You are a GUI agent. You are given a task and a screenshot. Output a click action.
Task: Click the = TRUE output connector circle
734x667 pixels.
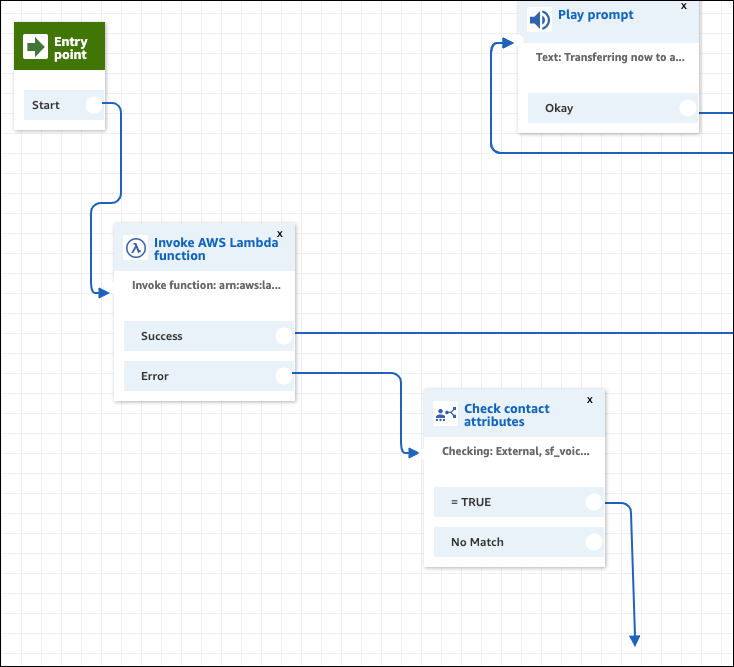[x=594, y=502]
